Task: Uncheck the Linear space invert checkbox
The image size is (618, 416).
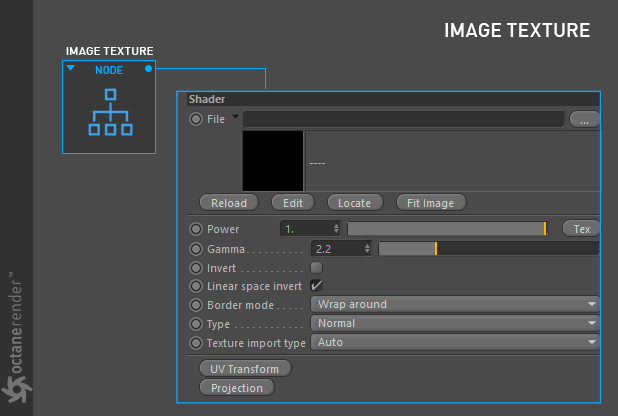Action: pos(316,285)
